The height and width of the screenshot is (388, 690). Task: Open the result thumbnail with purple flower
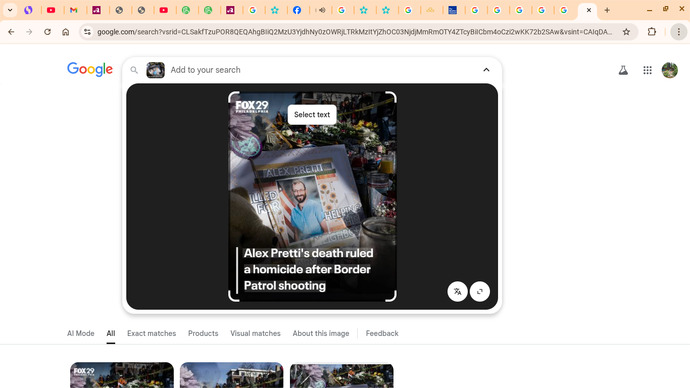pyautogui.click(x=341, y=375)
